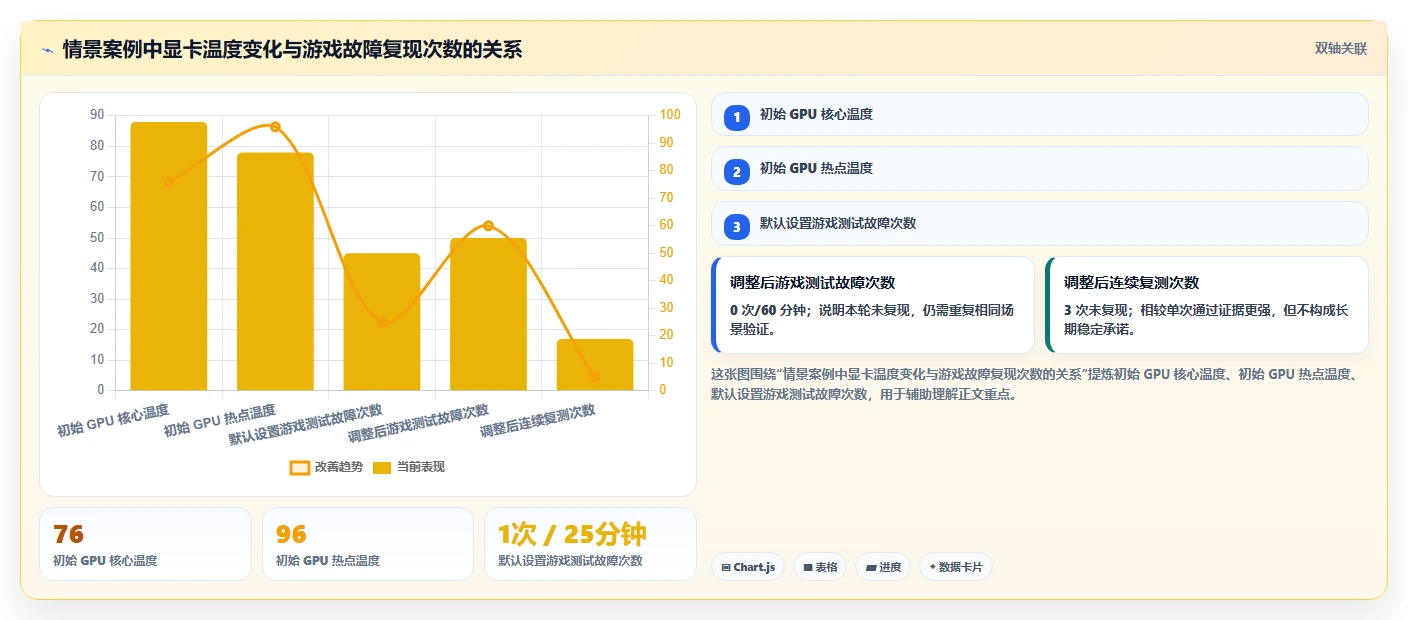The height and width of the screenshot is (620, 1408).
Task: Click the 当前表现 legend color box
Action: (x=382, y=467)
